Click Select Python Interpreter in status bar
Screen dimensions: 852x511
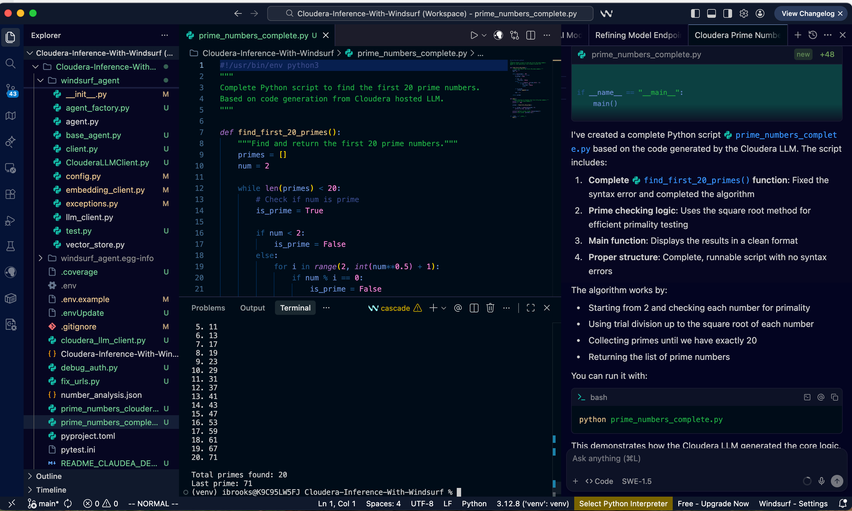(x=623, y=504)
